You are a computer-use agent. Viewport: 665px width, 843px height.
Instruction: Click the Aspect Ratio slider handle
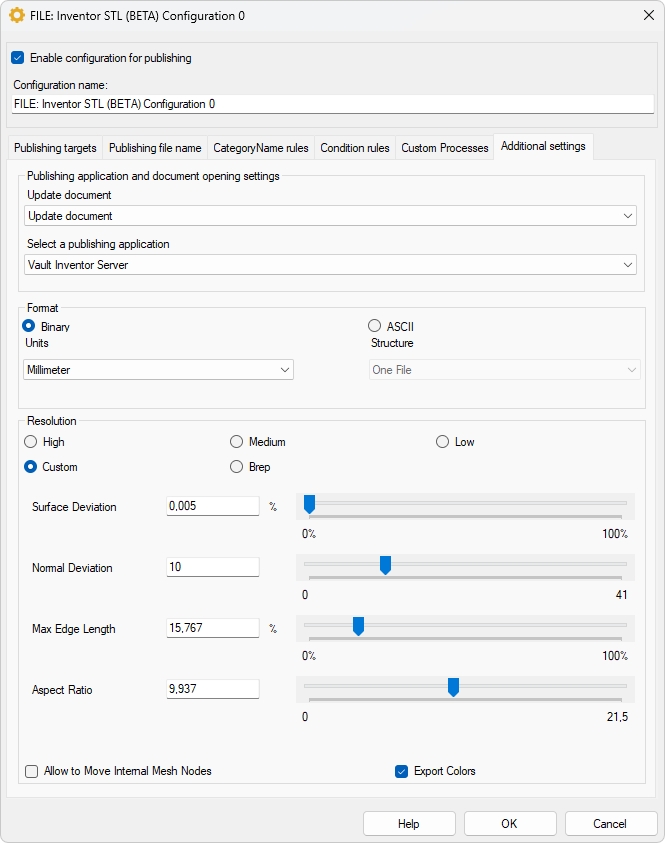pos(453,687)
